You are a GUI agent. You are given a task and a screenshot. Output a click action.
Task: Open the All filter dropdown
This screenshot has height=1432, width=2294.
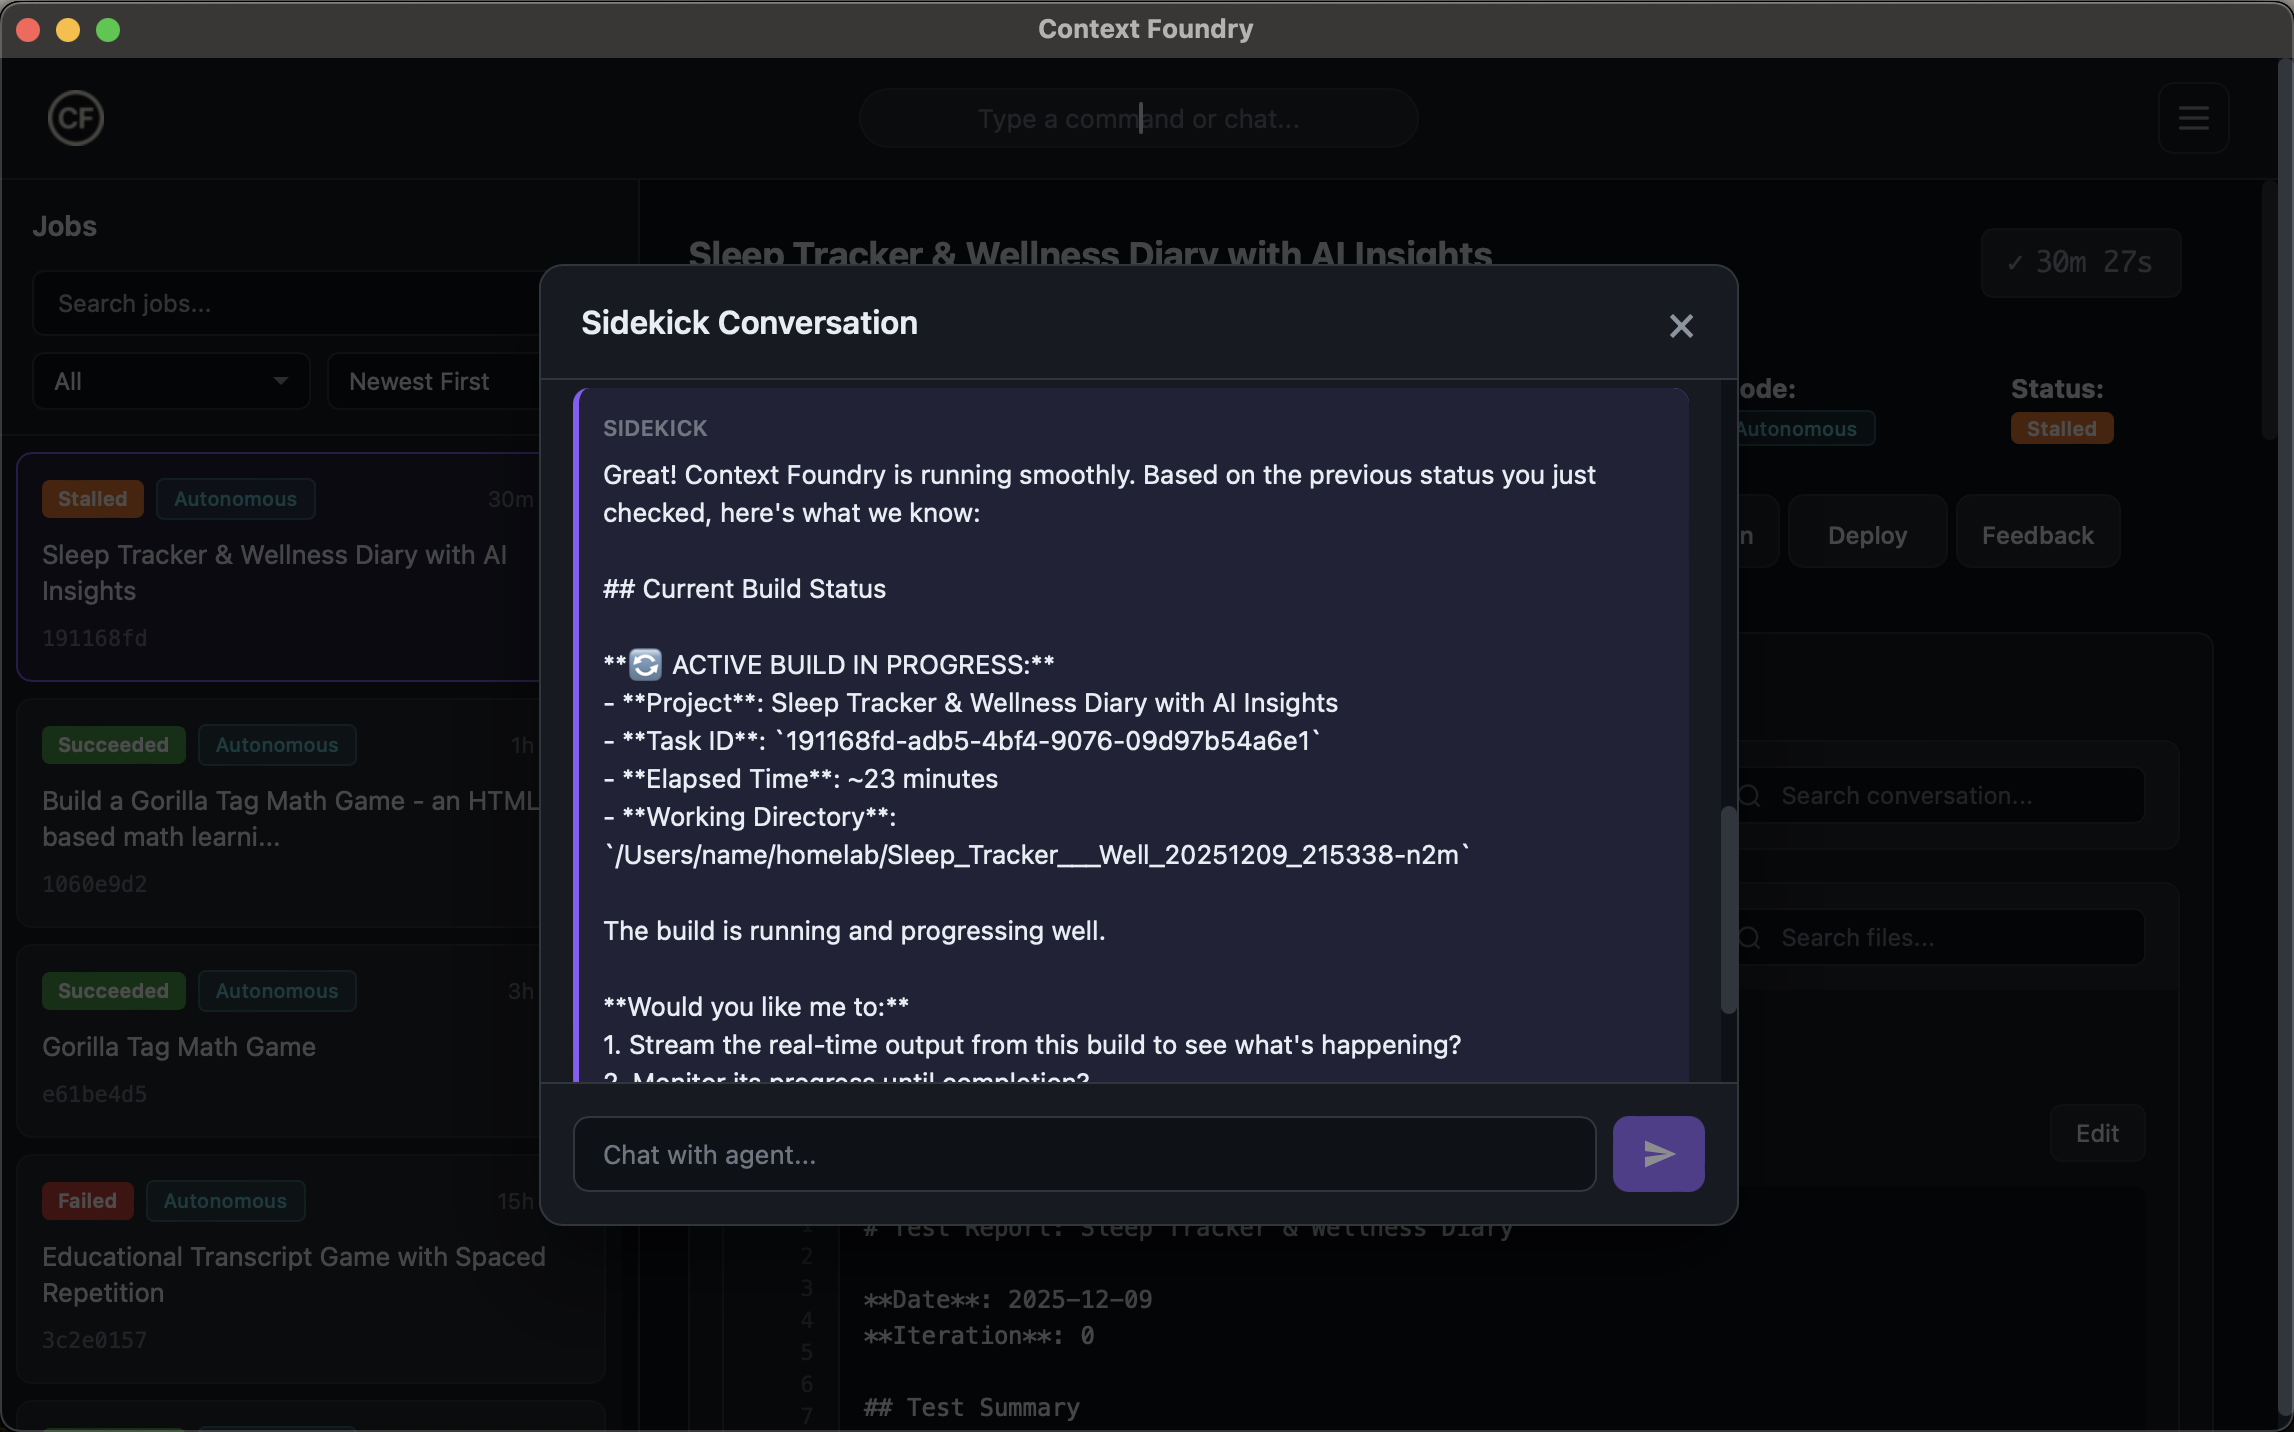tap(170, 381)
